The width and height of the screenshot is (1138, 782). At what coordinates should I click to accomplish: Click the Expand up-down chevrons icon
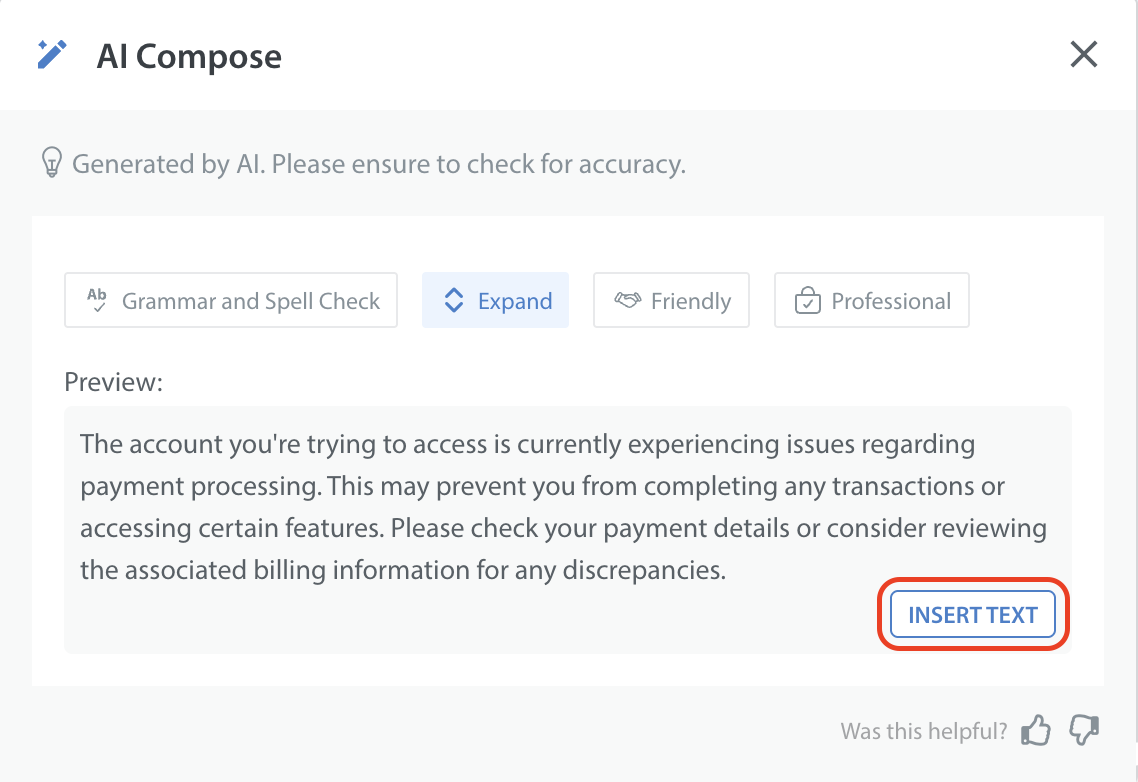coord(454,301)
